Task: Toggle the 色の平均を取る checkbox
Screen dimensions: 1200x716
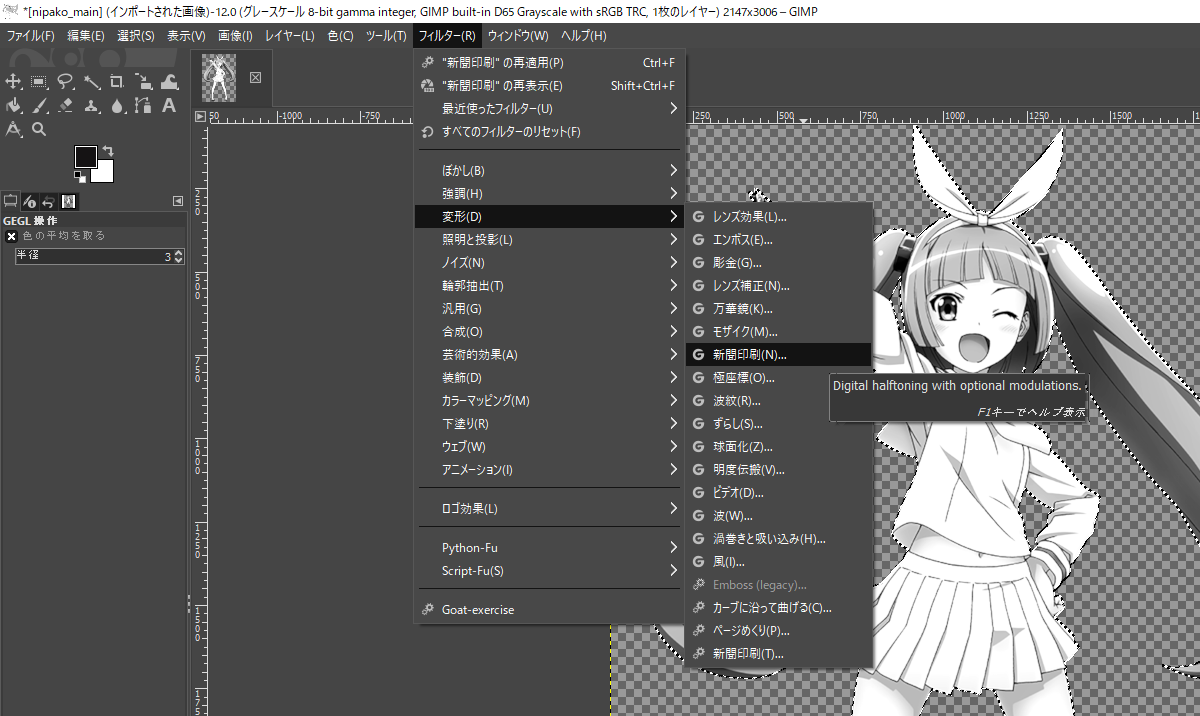Action: coord(12,236)
